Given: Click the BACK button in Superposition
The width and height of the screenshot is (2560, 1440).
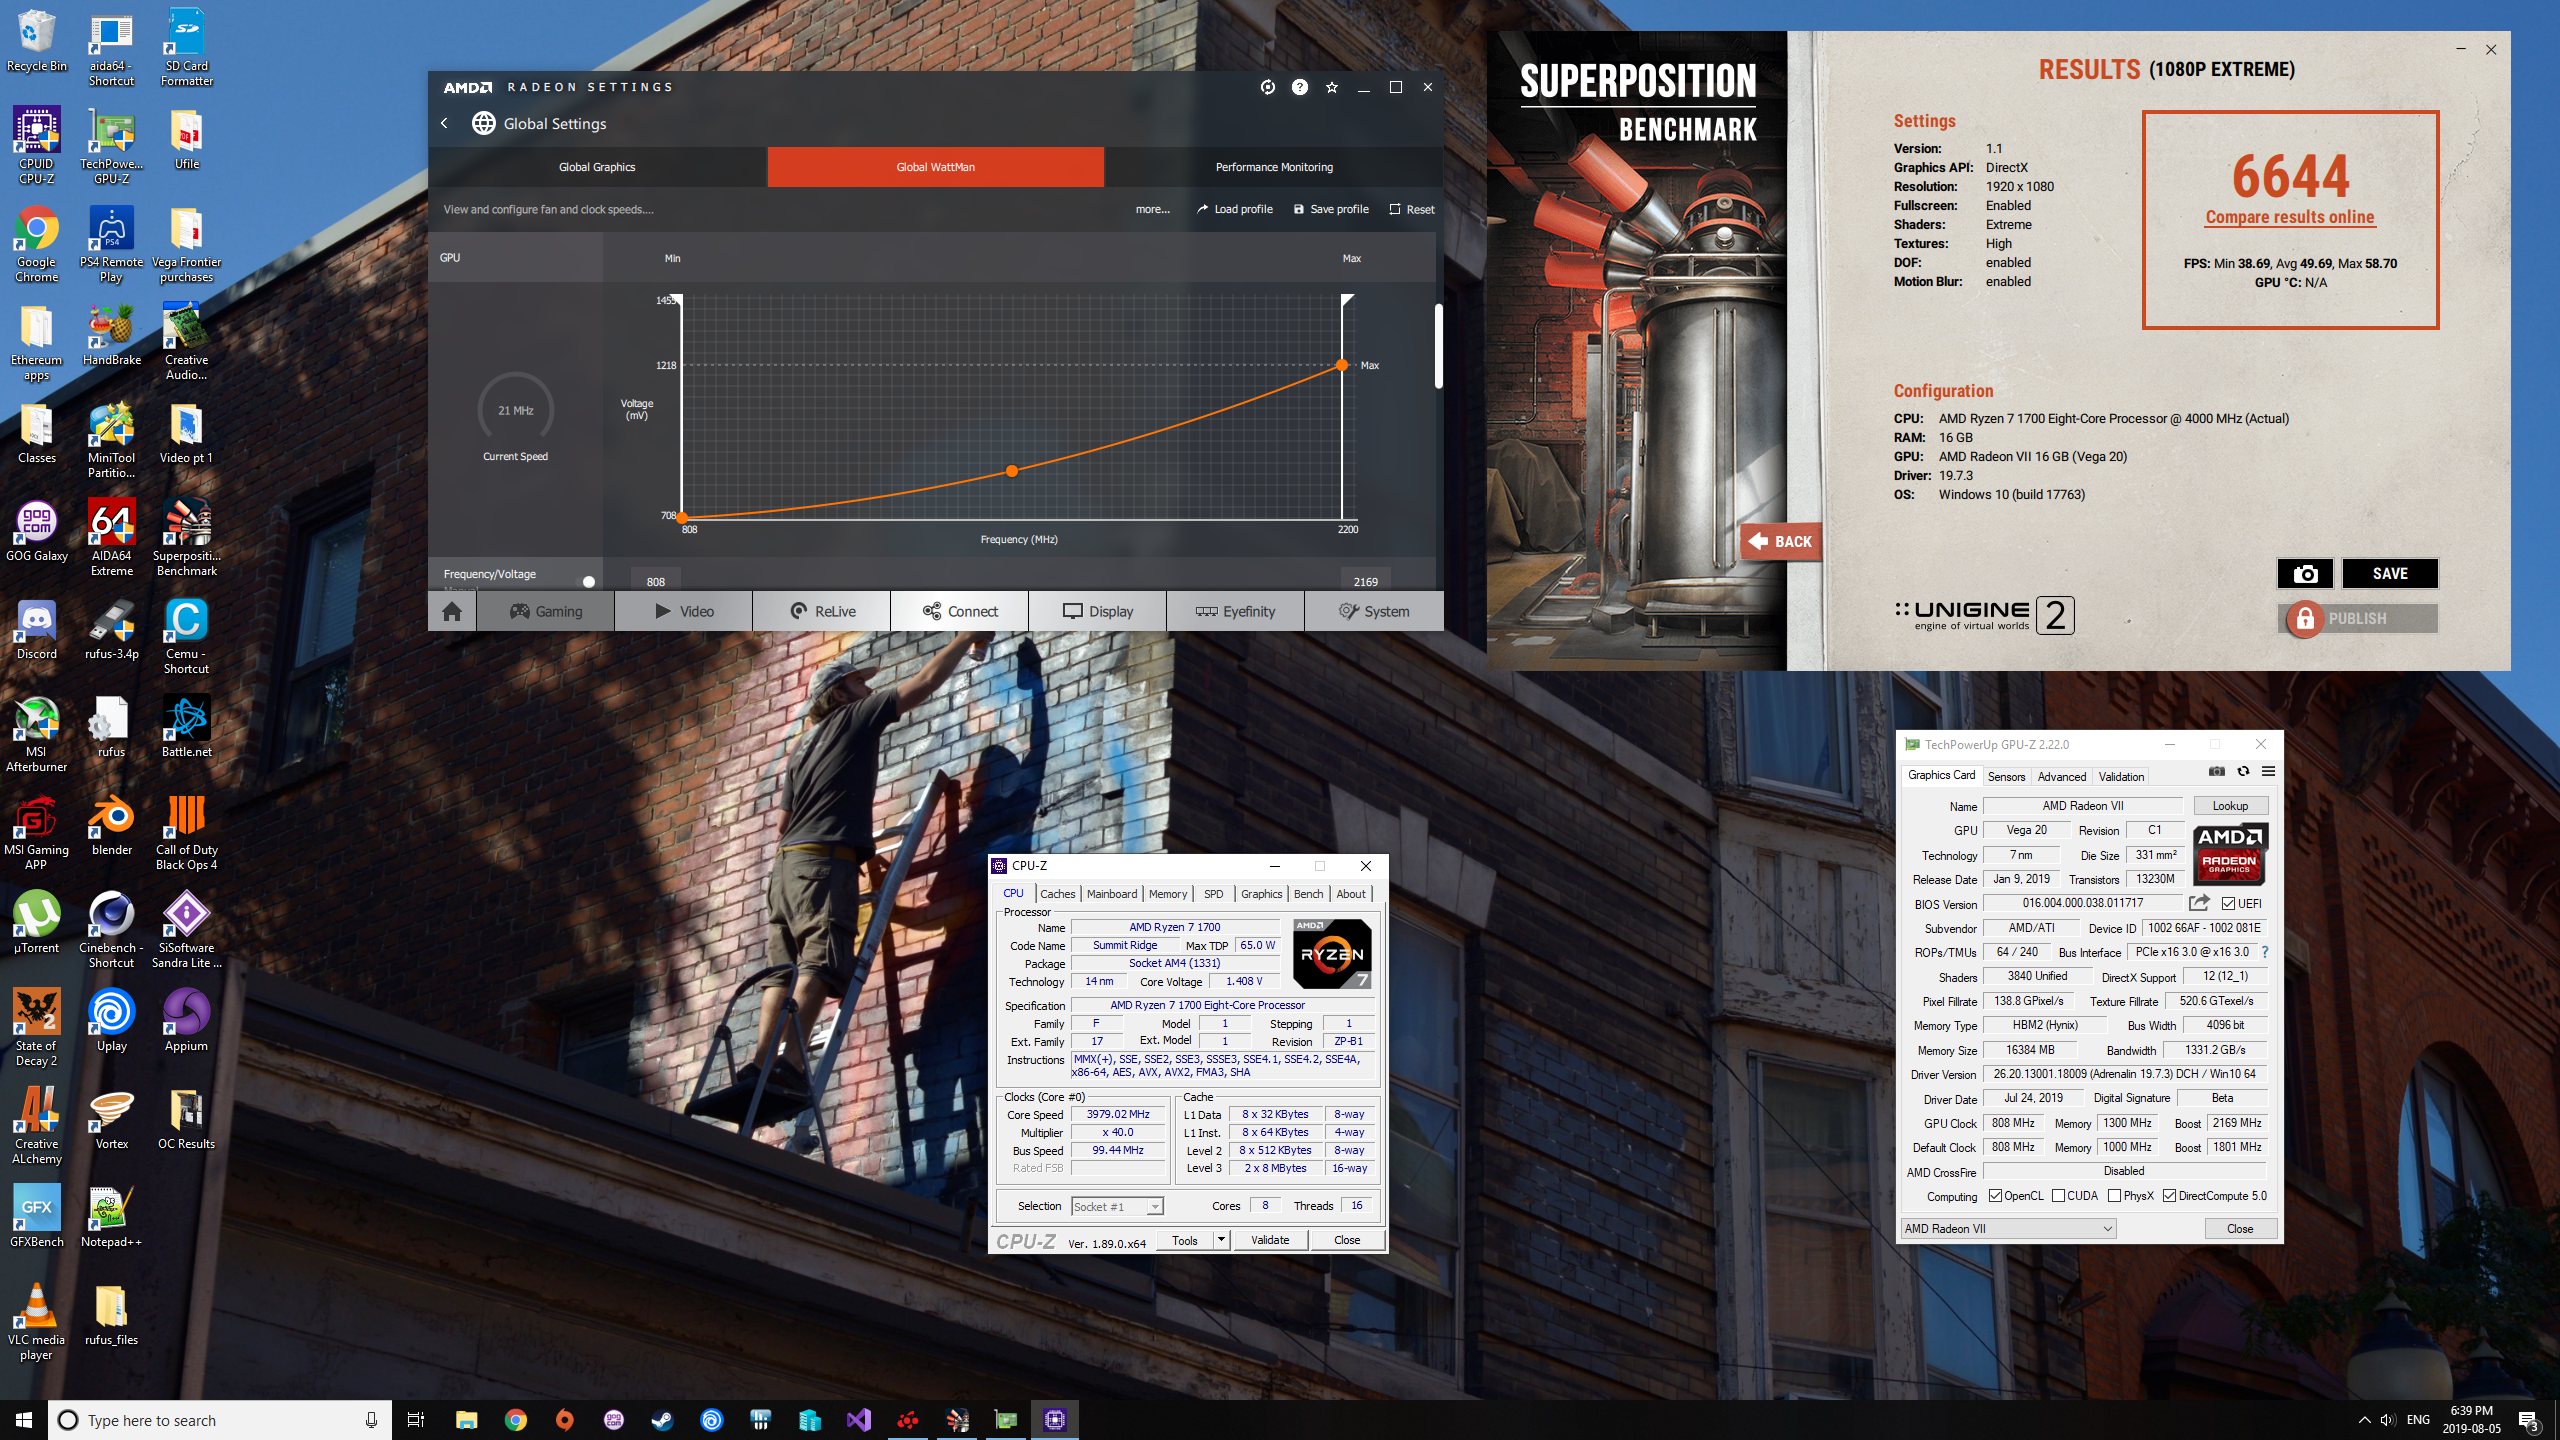Looking at the screenshot, I should point(1781,541).
